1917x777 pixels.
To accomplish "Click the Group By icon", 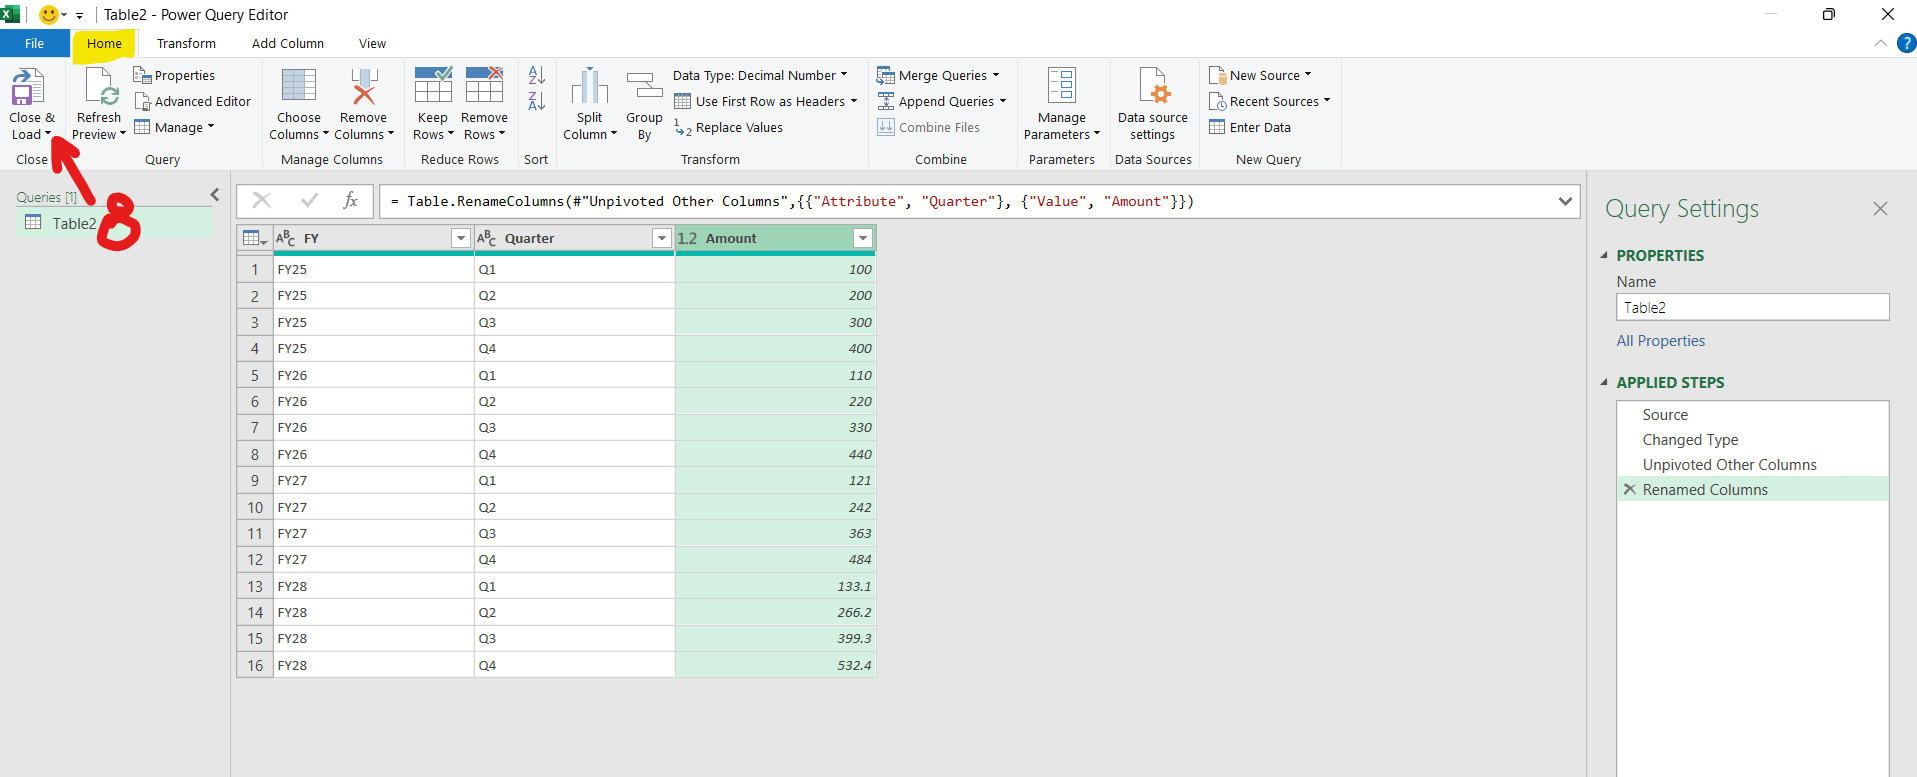I will tap(645, 86).
